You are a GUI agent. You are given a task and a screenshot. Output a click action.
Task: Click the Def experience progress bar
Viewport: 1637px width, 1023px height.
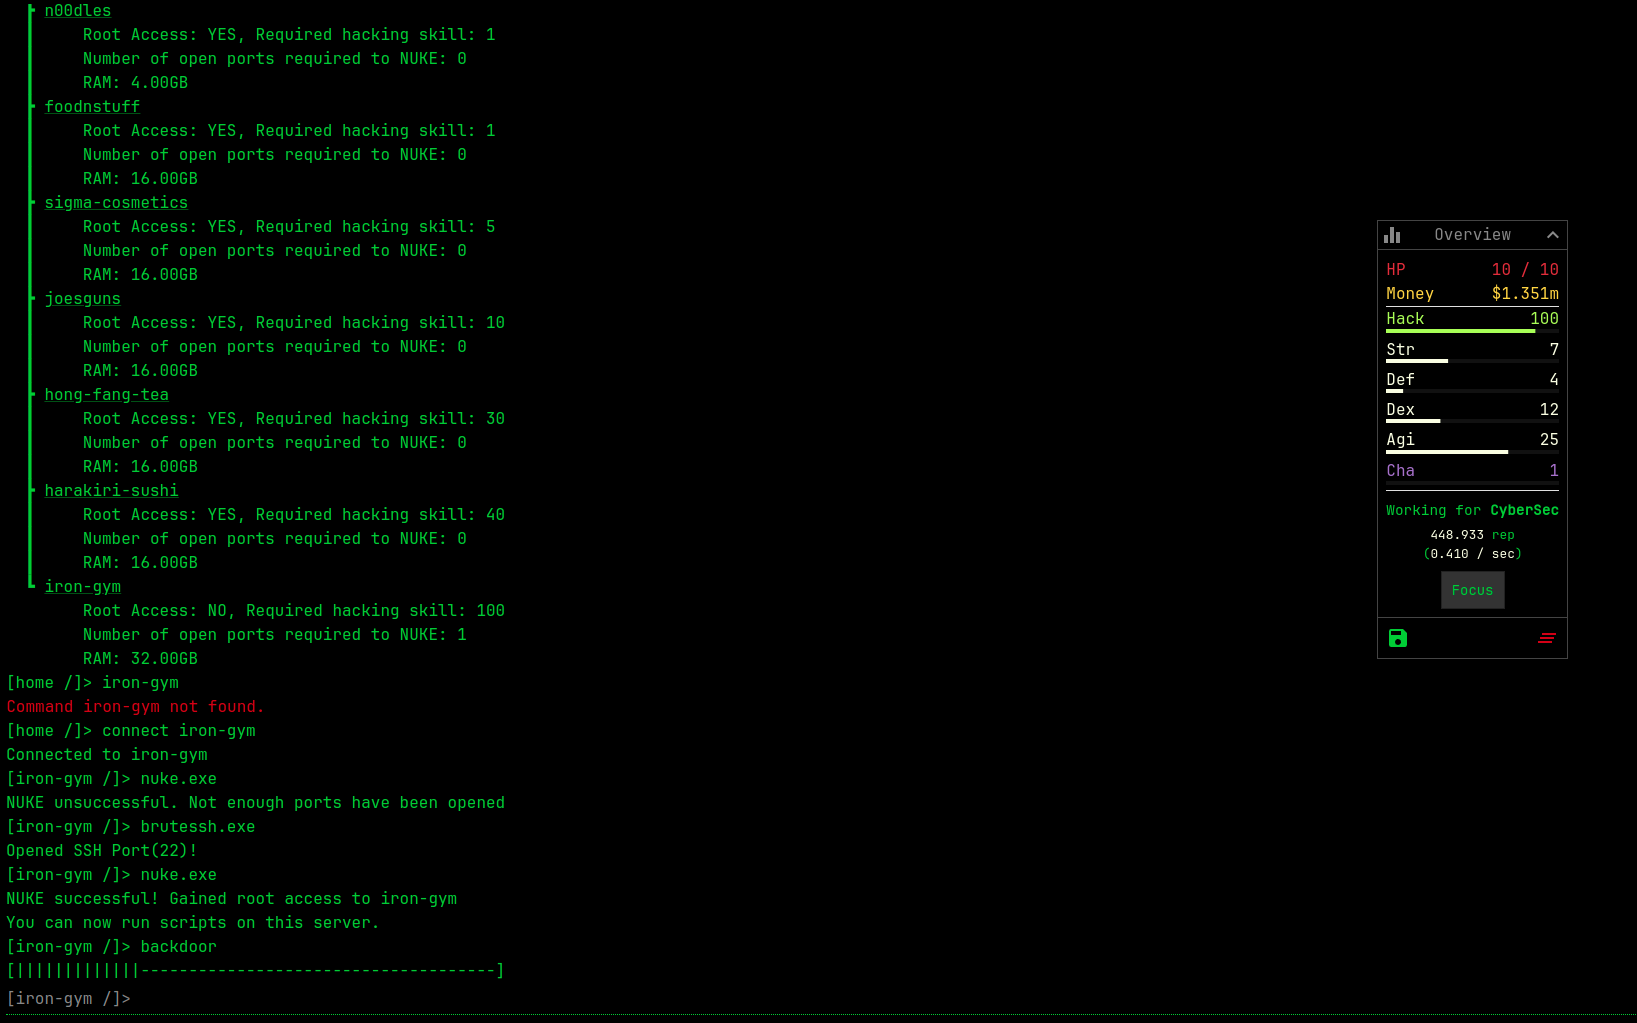[x=1472, y=391]
